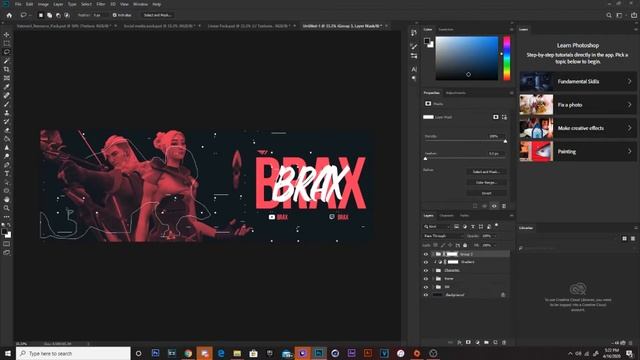
Task: Click the Color Range button
Action: click(x=487, y=182)
